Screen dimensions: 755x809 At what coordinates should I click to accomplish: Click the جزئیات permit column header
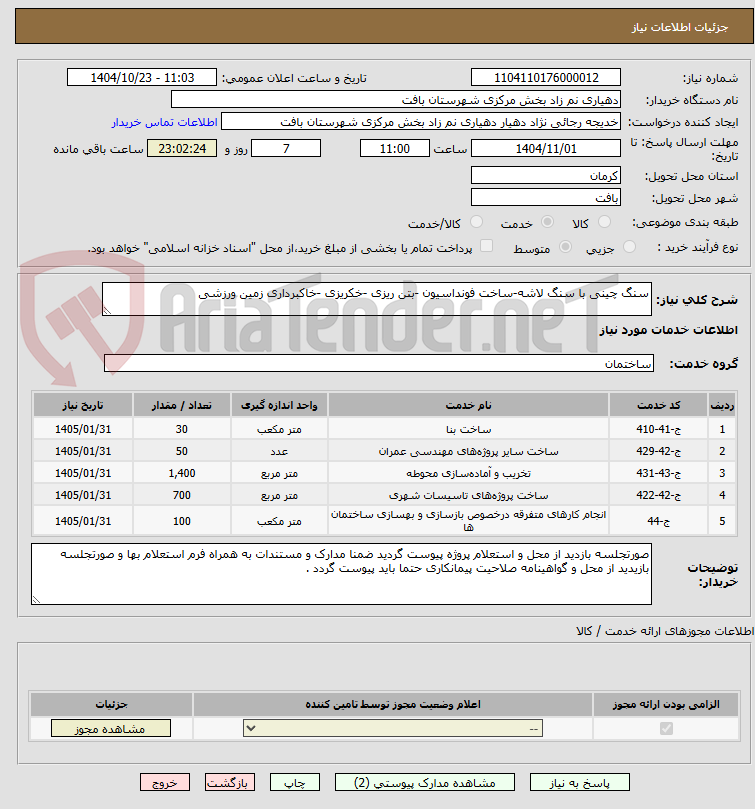(111, 704)
